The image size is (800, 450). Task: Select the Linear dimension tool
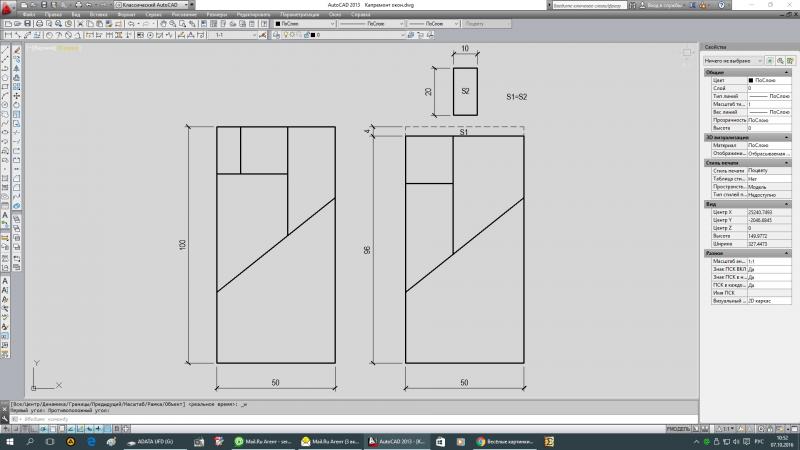click(x=8, y=35)
